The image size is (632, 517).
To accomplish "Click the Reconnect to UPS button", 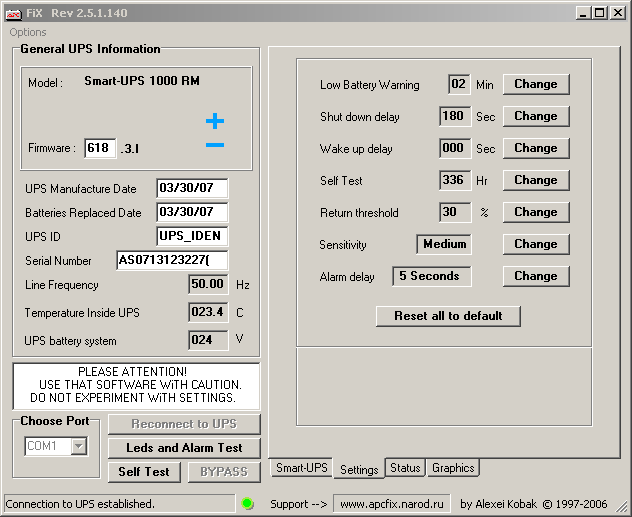I will click(x=184, y=424).
